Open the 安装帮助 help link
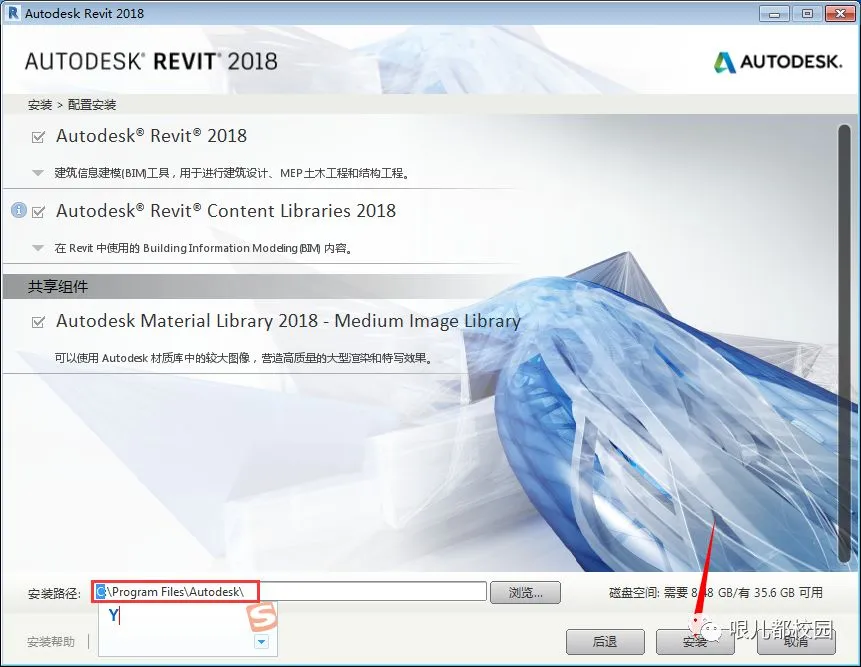This screenshot has height=667, width=861. [x=51, y=641]
